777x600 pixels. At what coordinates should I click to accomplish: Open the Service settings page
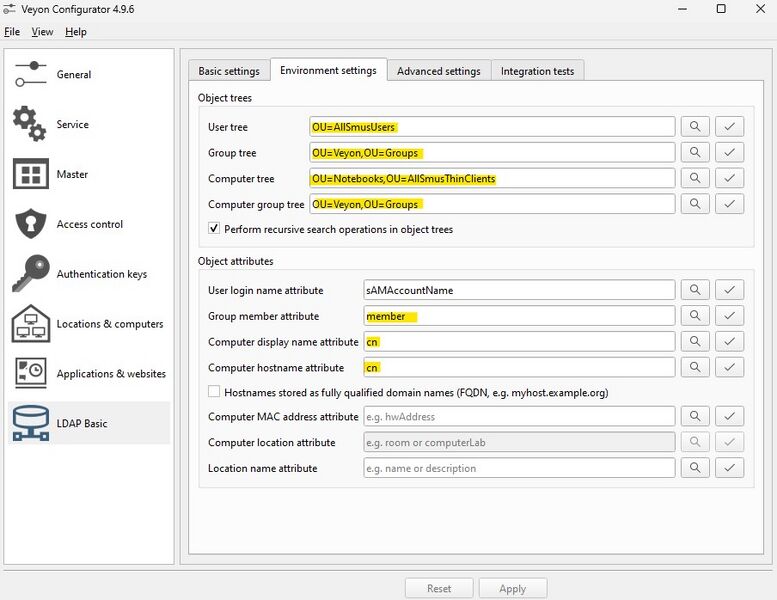tap(89, 124)
